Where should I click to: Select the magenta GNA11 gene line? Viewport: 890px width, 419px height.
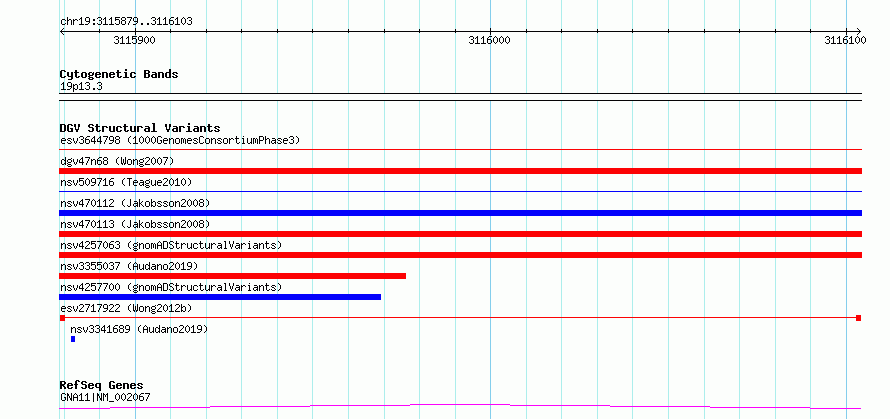[x=460, y=407]
